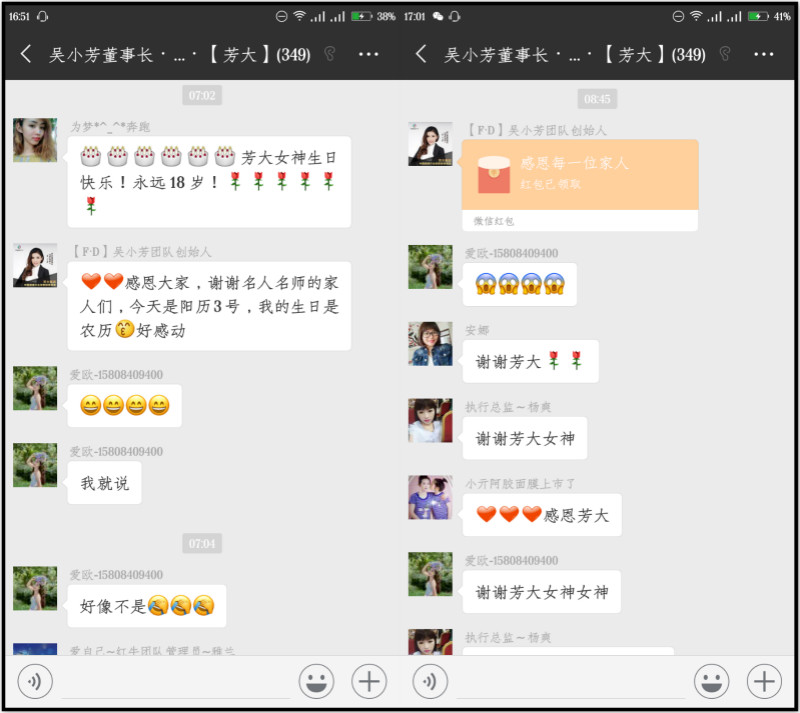Expand the plus attachments panel in left chat
This screenshot has width=800, height=713.
pos(369,682)
